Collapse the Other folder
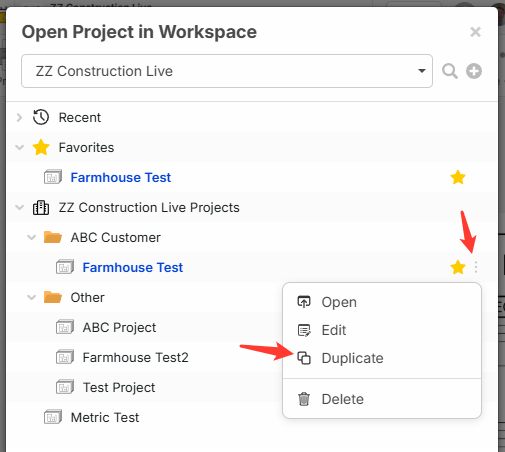Image resolution: width=505 pixels, height=452 pixels. [32, 297]
